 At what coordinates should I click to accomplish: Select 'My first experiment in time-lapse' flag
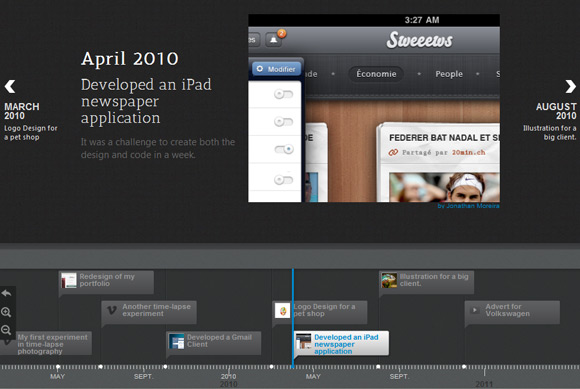pos(46,344)
